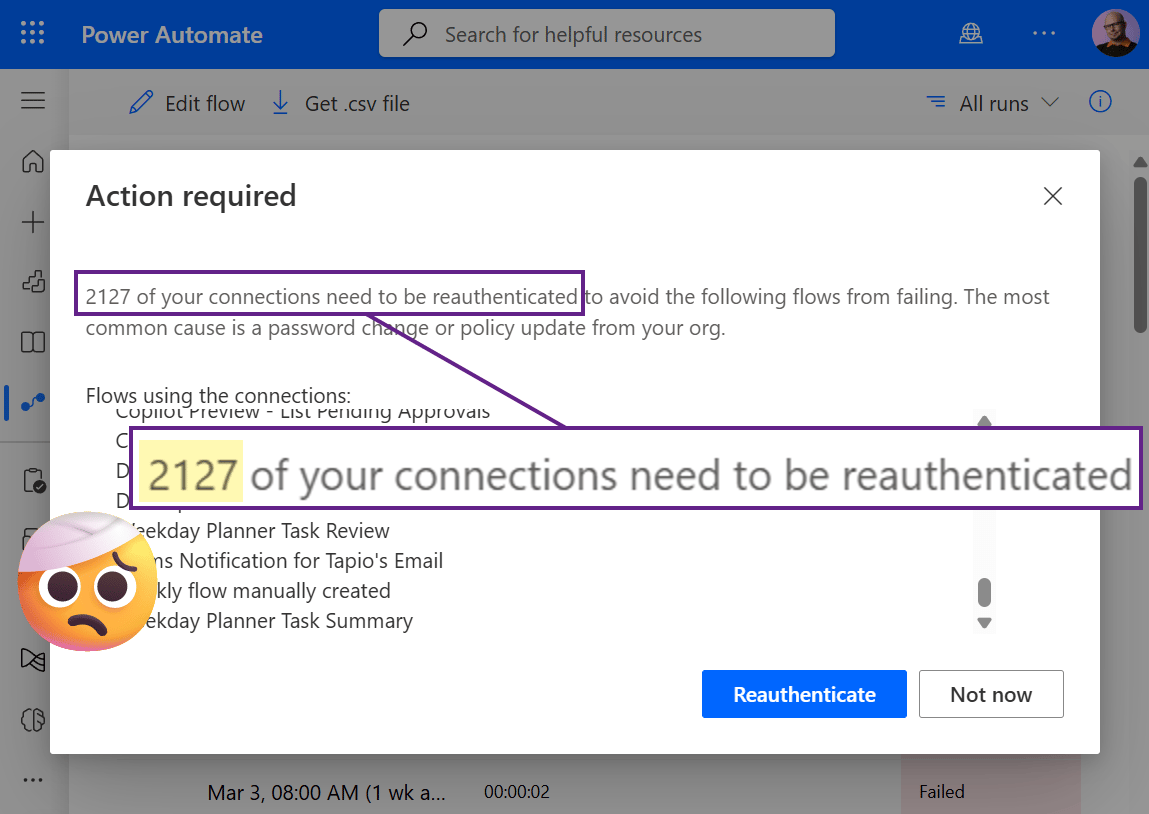Open the app launcher waffle icon
Viewport: 1149px width, 814px height.
32,34
